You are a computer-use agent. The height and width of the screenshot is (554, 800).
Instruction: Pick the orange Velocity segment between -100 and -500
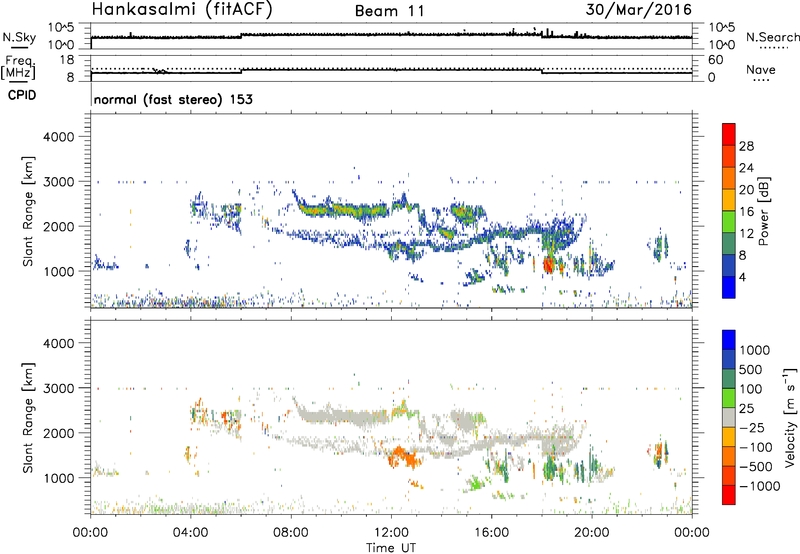729,456
